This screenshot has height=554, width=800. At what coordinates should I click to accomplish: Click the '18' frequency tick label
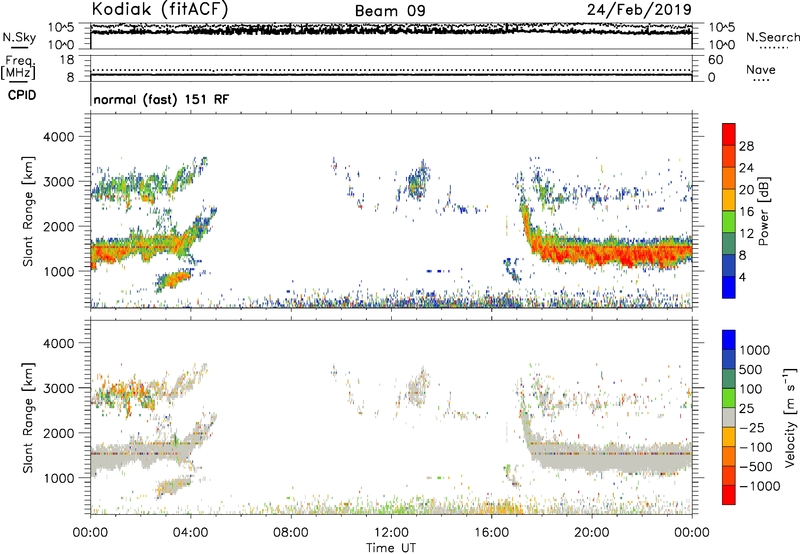(x=67, y=60)
